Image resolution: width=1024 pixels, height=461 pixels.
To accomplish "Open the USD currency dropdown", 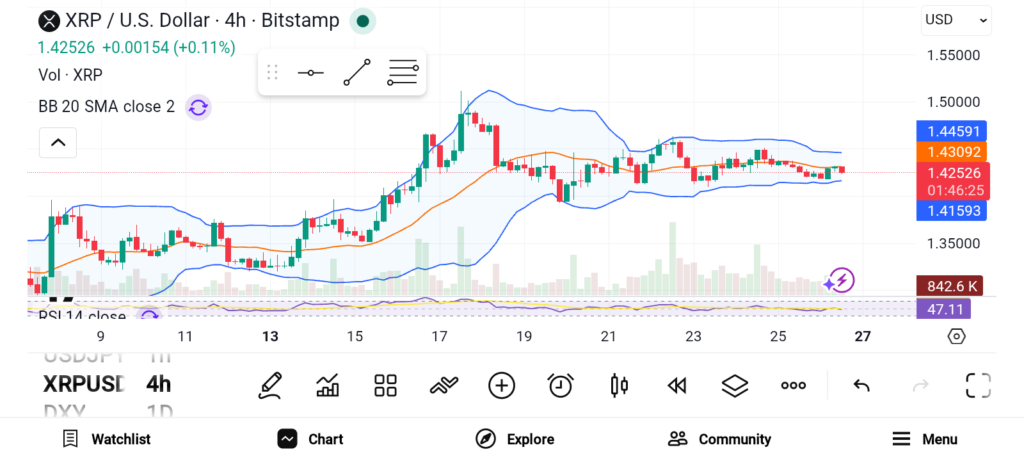I will [x=955, y=19].
